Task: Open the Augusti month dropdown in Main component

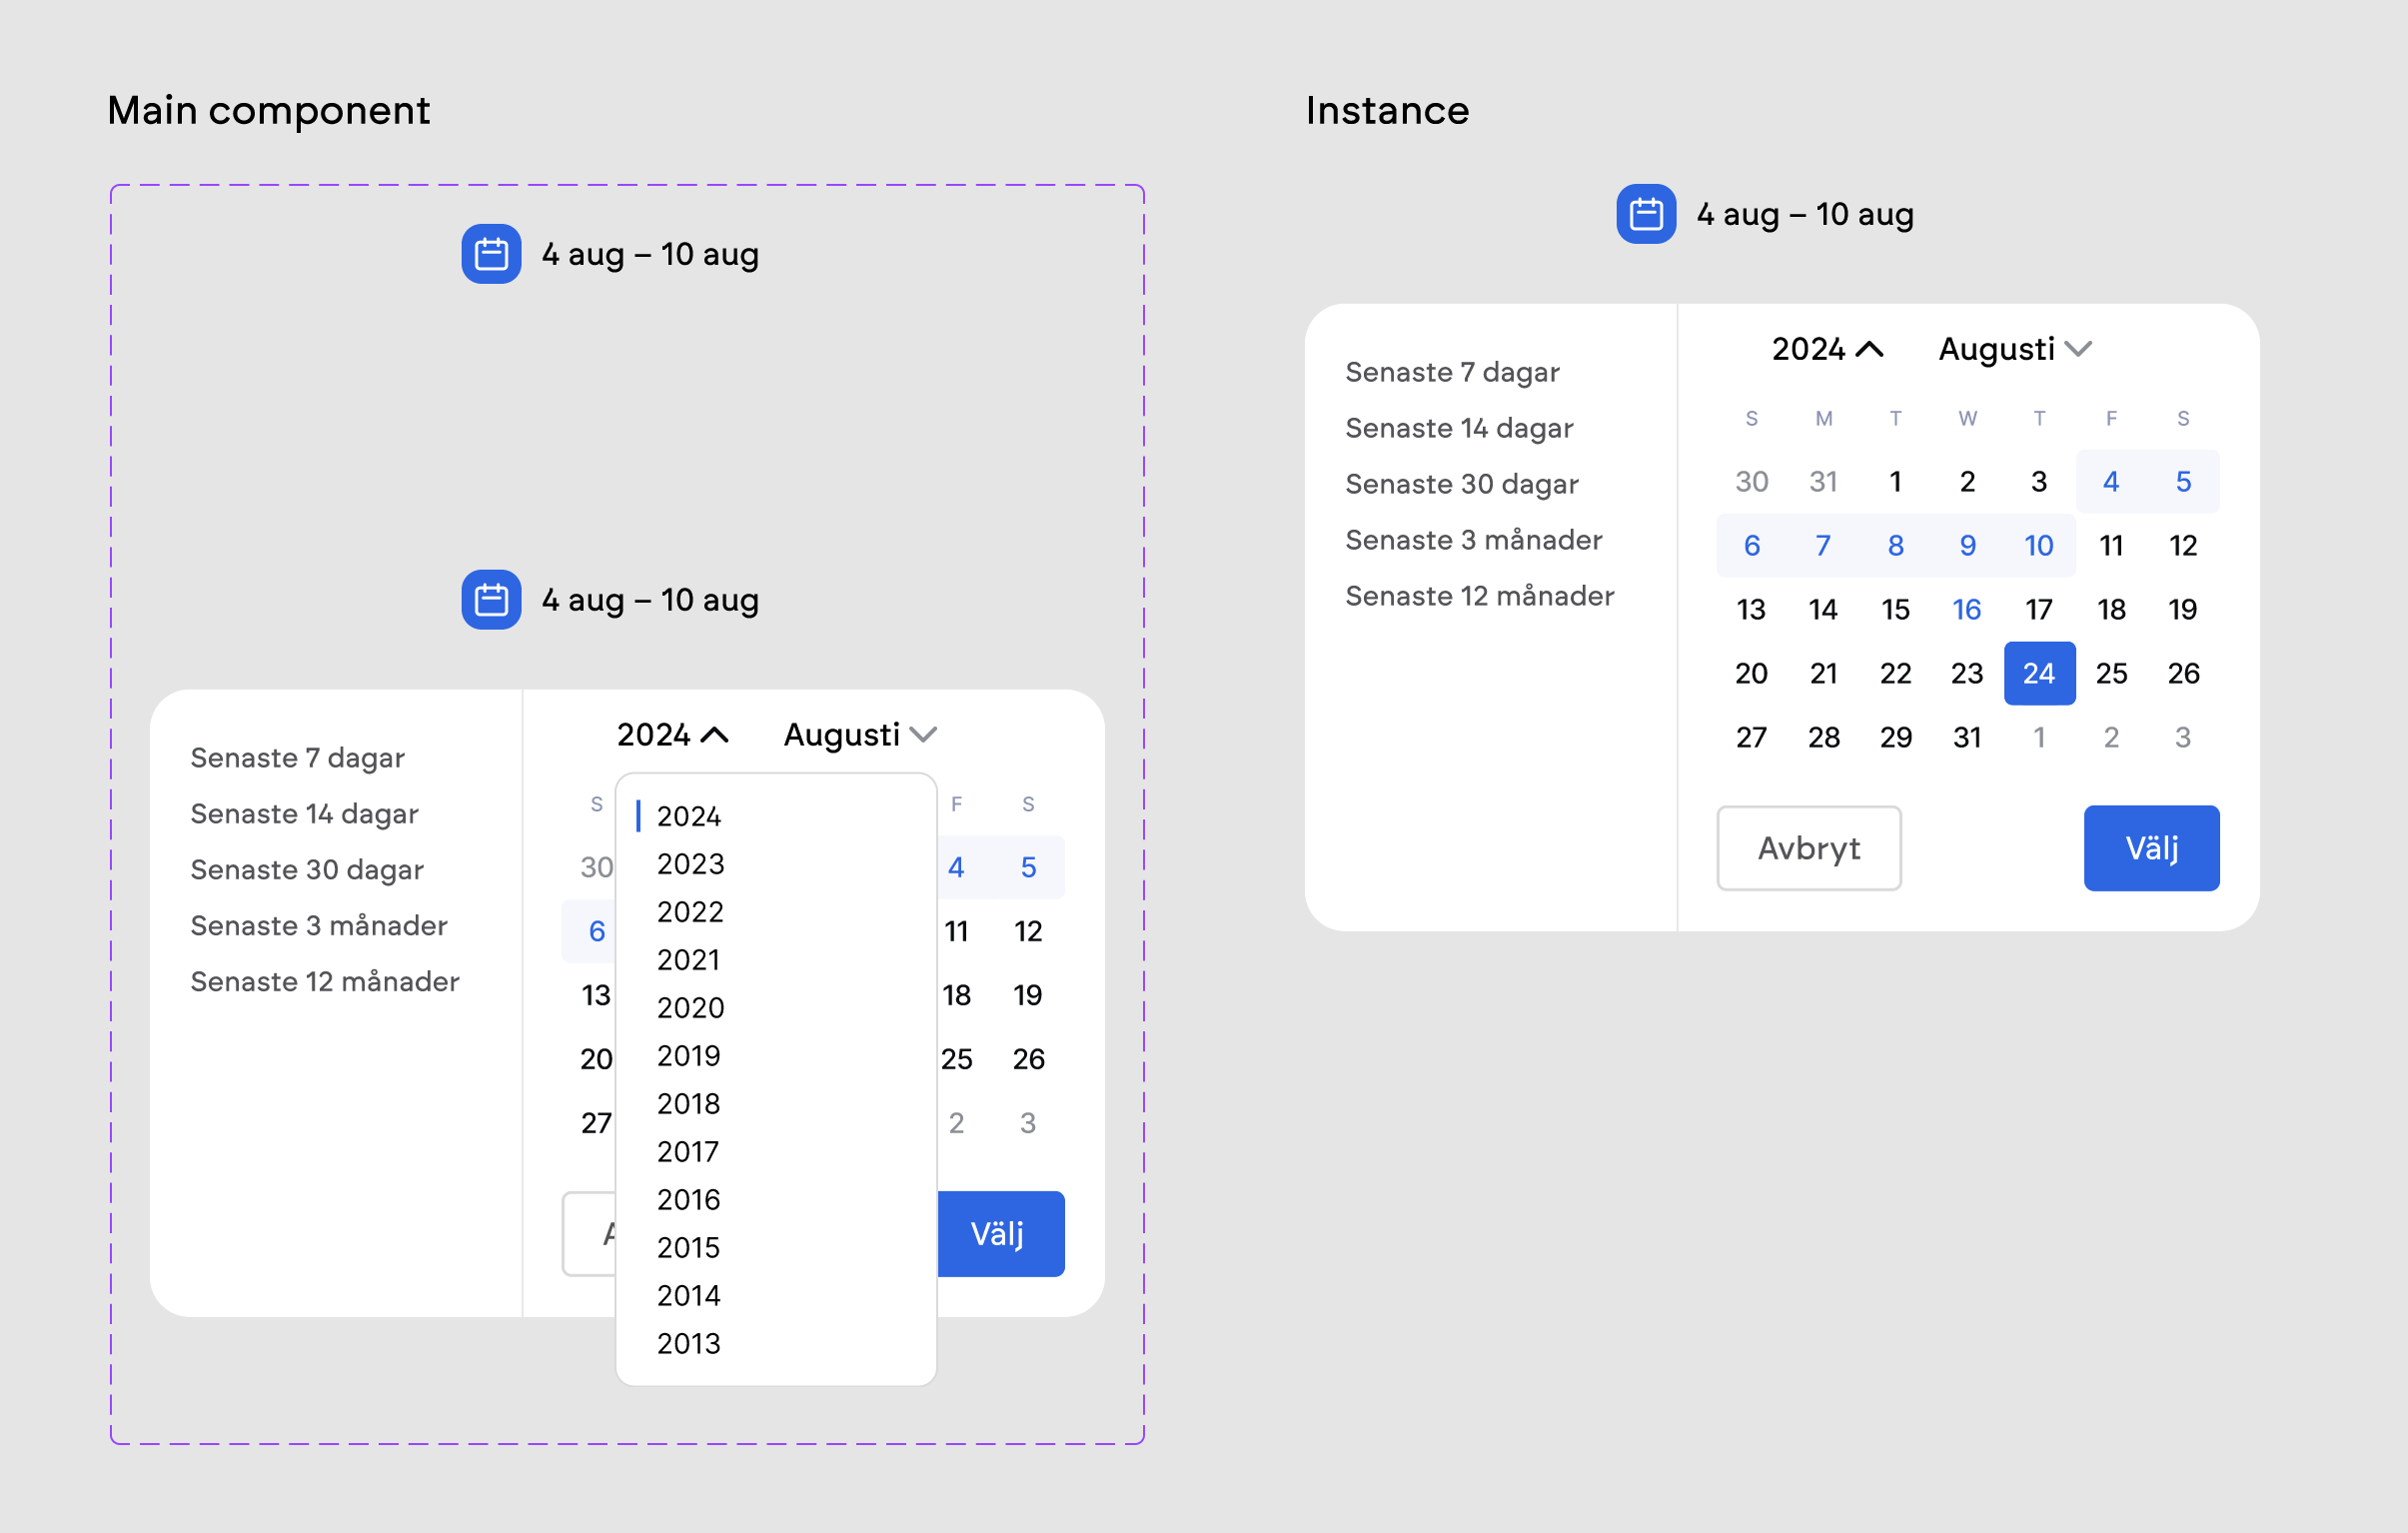Action: 860,735
